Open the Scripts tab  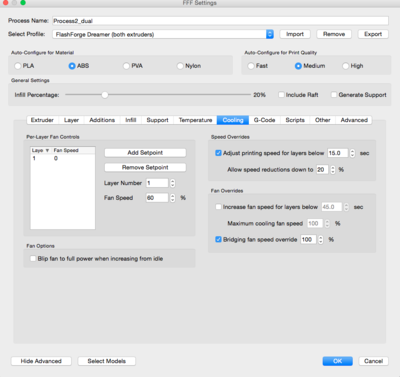pyautogui.click(x=295, y=120)
